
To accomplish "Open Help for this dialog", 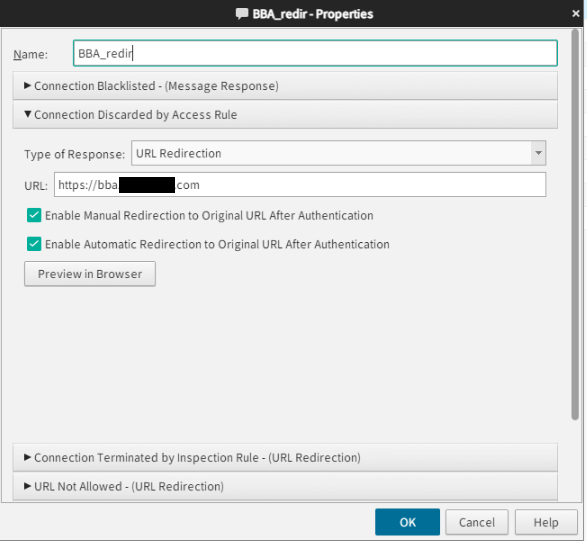I will click(546, 522).
